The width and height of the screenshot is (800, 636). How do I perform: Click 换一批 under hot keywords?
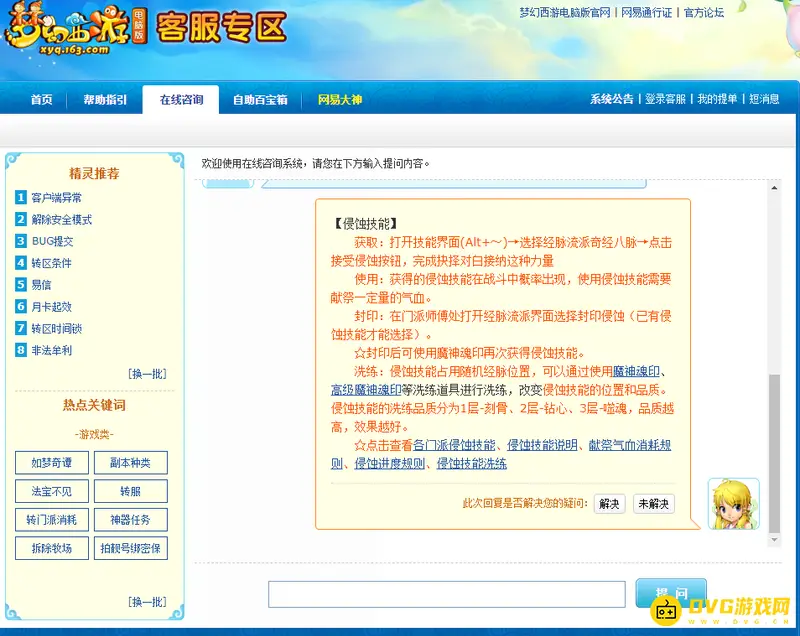[147, 602]
